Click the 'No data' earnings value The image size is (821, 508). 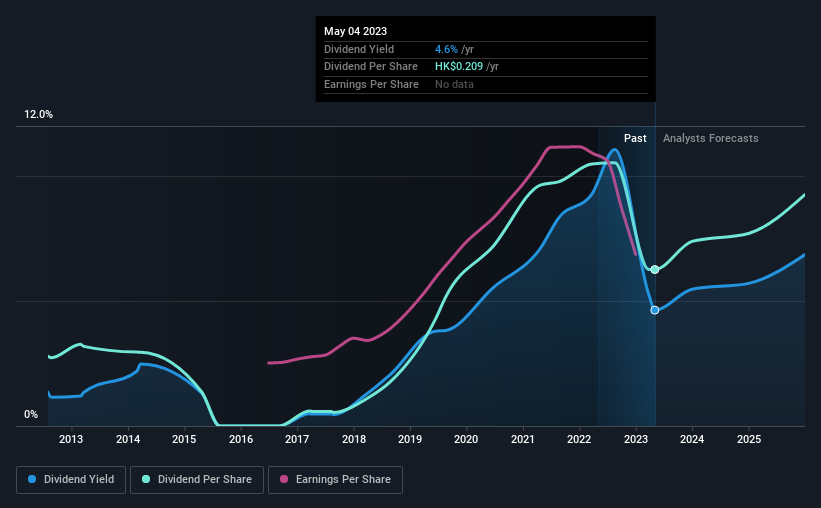[x=454, y=84]
